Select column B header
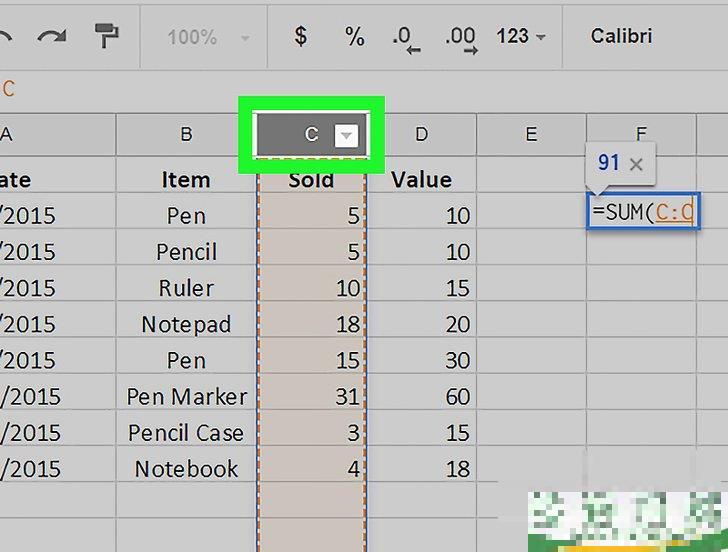 (186, 135)
